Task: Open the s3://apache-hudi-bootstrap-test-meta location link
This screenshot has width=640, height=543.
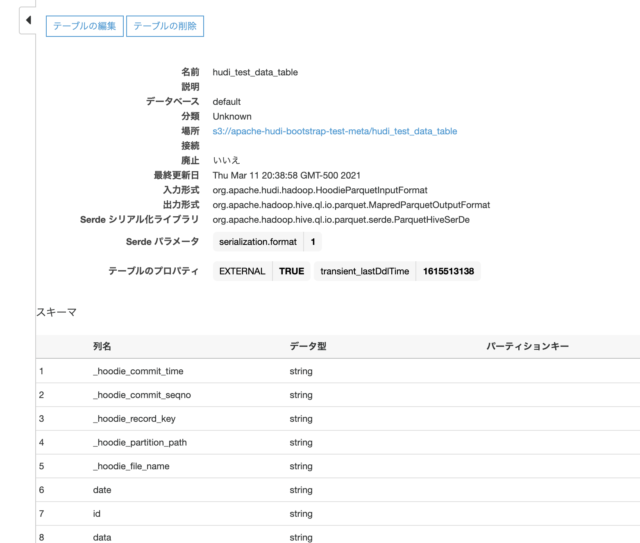Action: (335, 131)
